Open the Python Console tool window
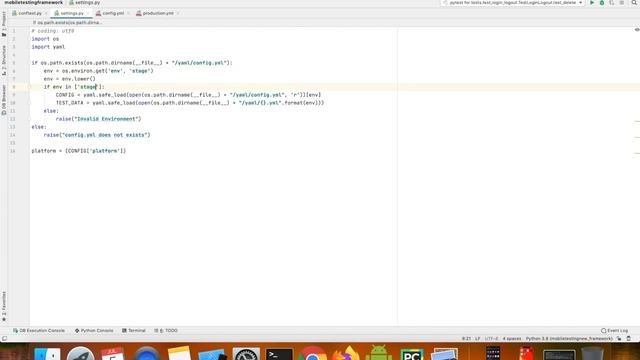640x360 pixels. (x=94, y=330)
